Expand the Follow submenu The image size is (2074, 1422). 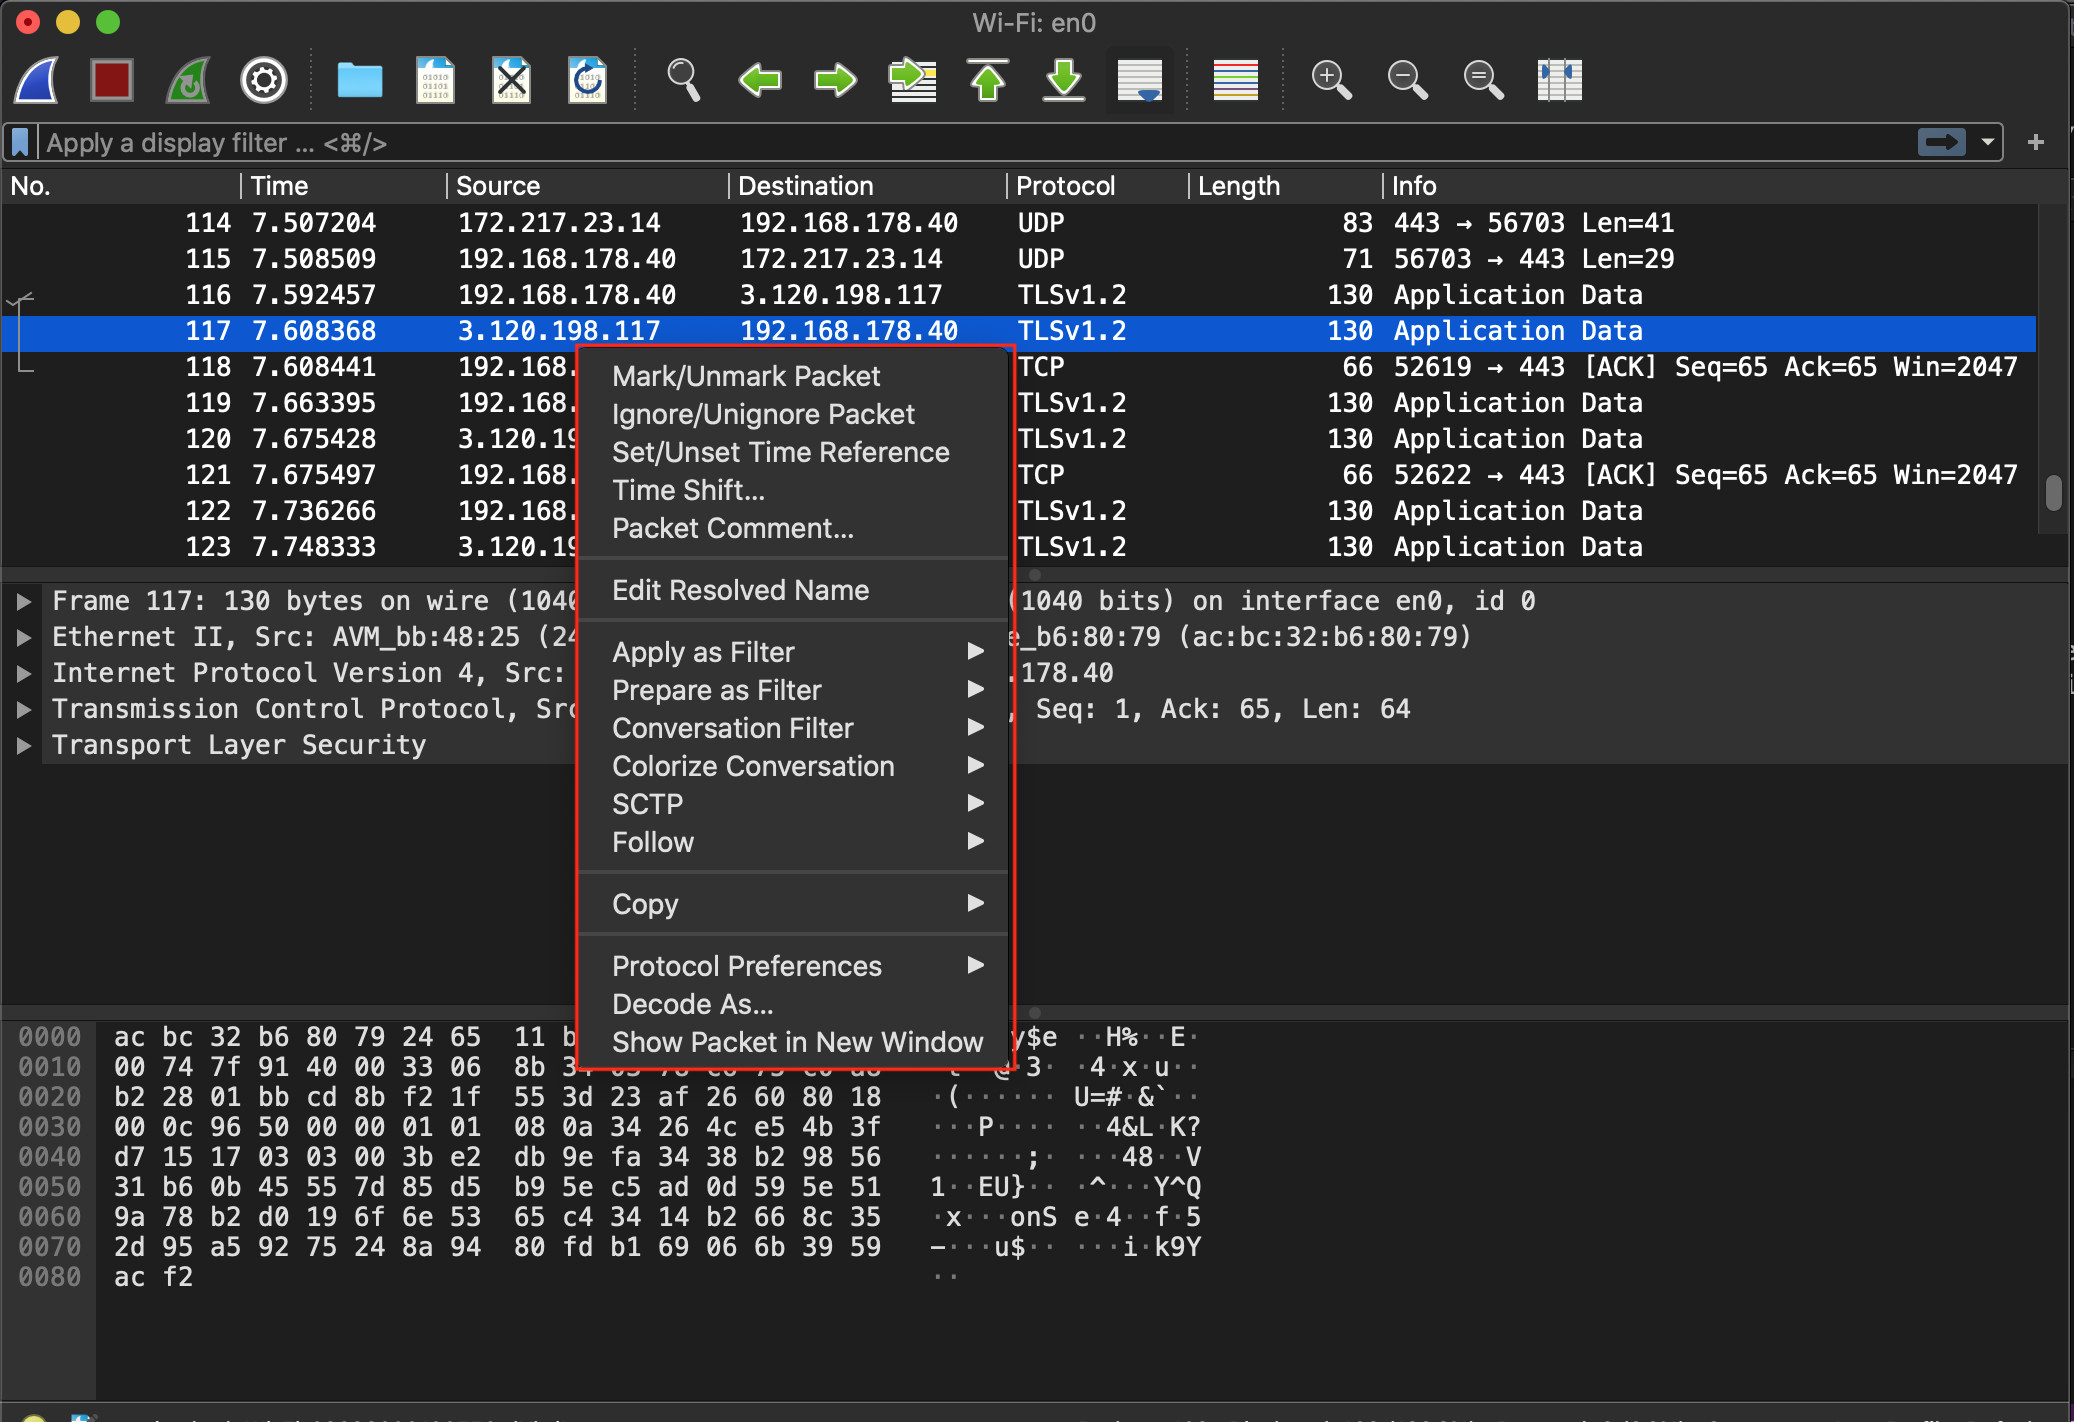pos(653,842)
